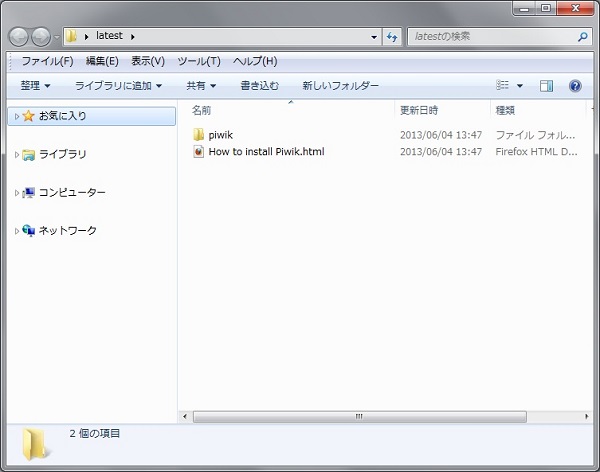Select ライブラリ in navigation pane

(63, 154)
